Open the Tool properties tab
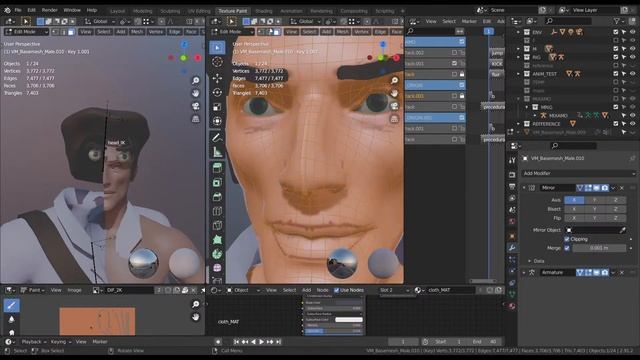Viewport: 640px width, 360px height. (512, 160)
